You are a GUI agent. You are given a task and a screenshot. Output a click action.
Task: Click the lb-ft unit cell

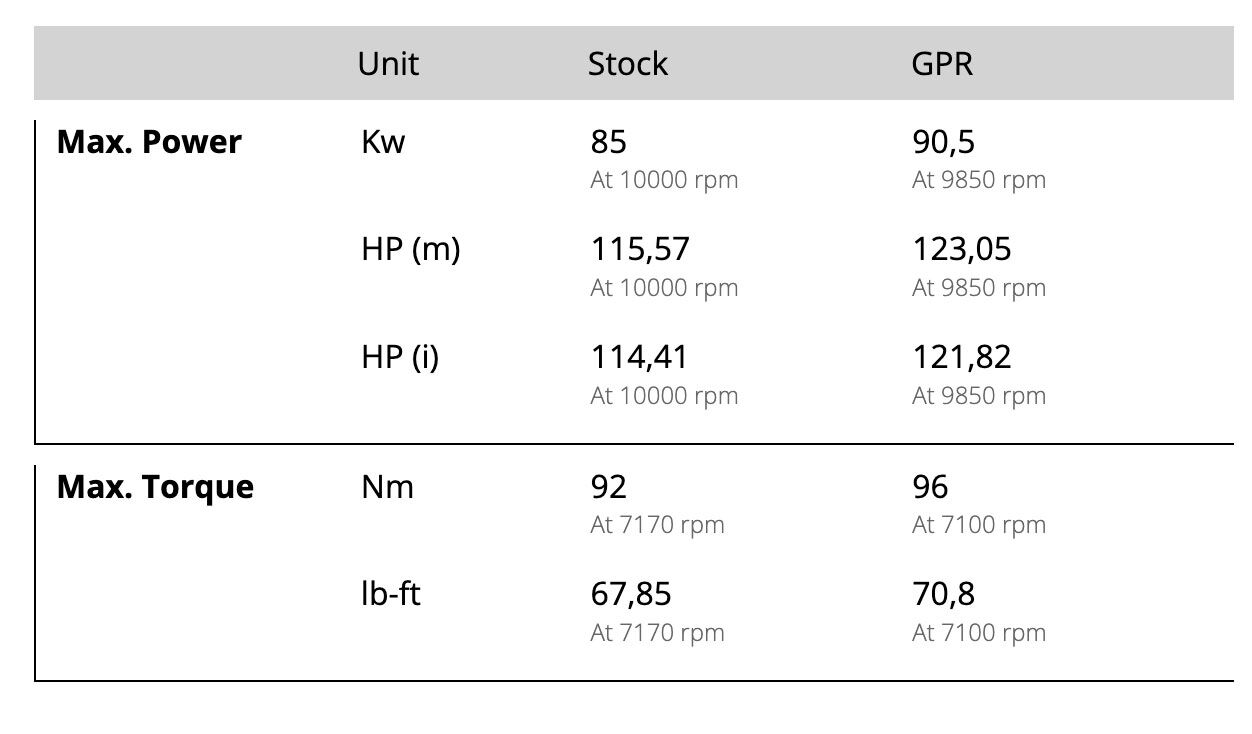(x=391, y=595)
